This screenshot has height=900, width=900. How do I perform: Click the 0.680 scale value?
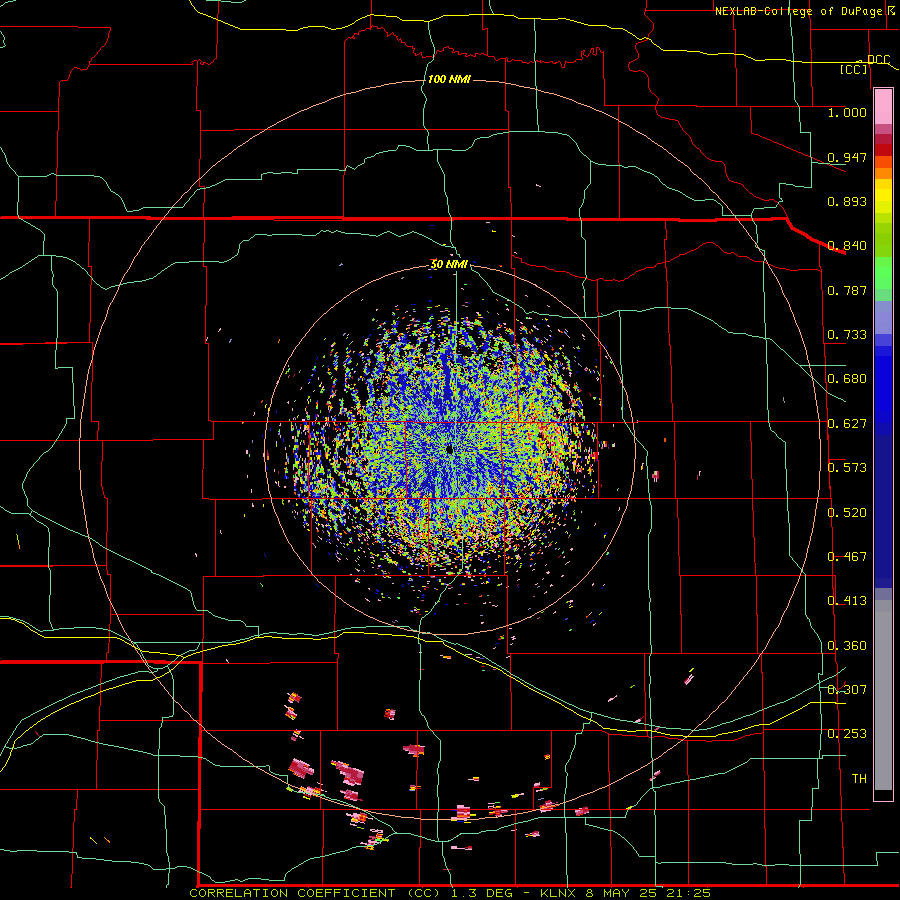pyautogui.click(x=847, y=379)
